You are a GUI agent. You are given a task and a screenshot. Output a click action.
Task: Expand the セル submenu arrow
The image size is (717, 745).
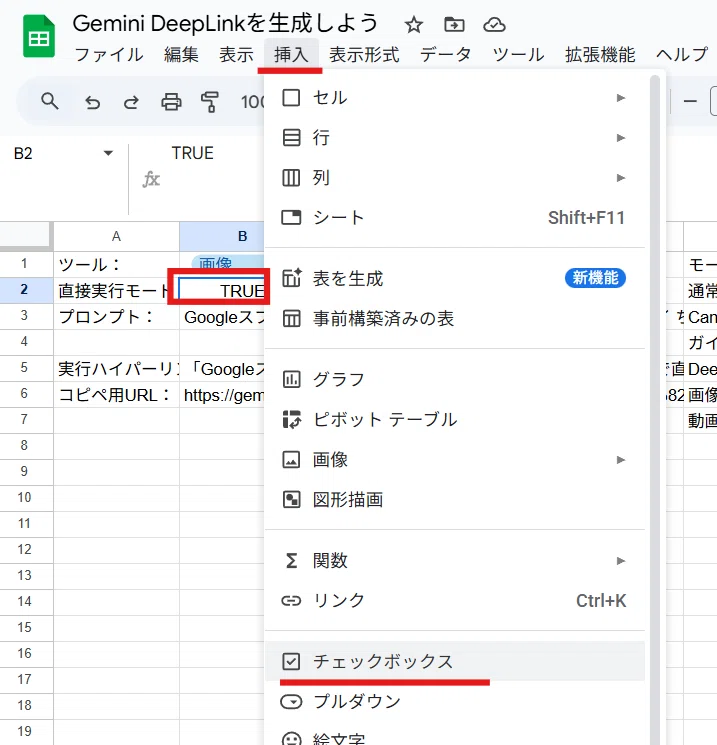(621, 98)
